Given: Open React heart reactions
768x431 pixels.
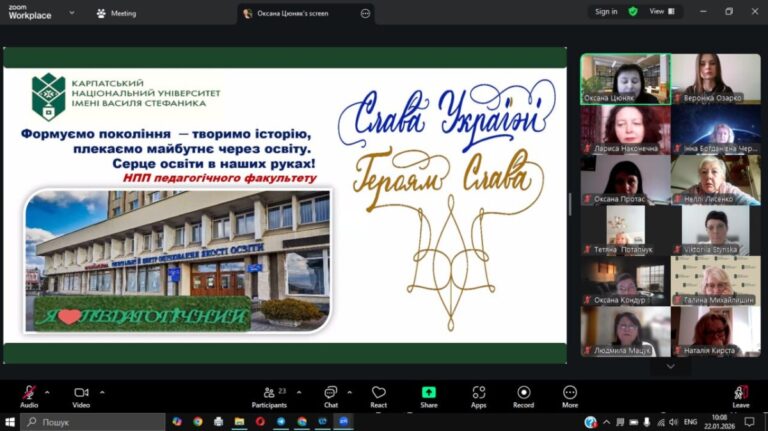Looking at the screenshot, I should tap(379, 397).
